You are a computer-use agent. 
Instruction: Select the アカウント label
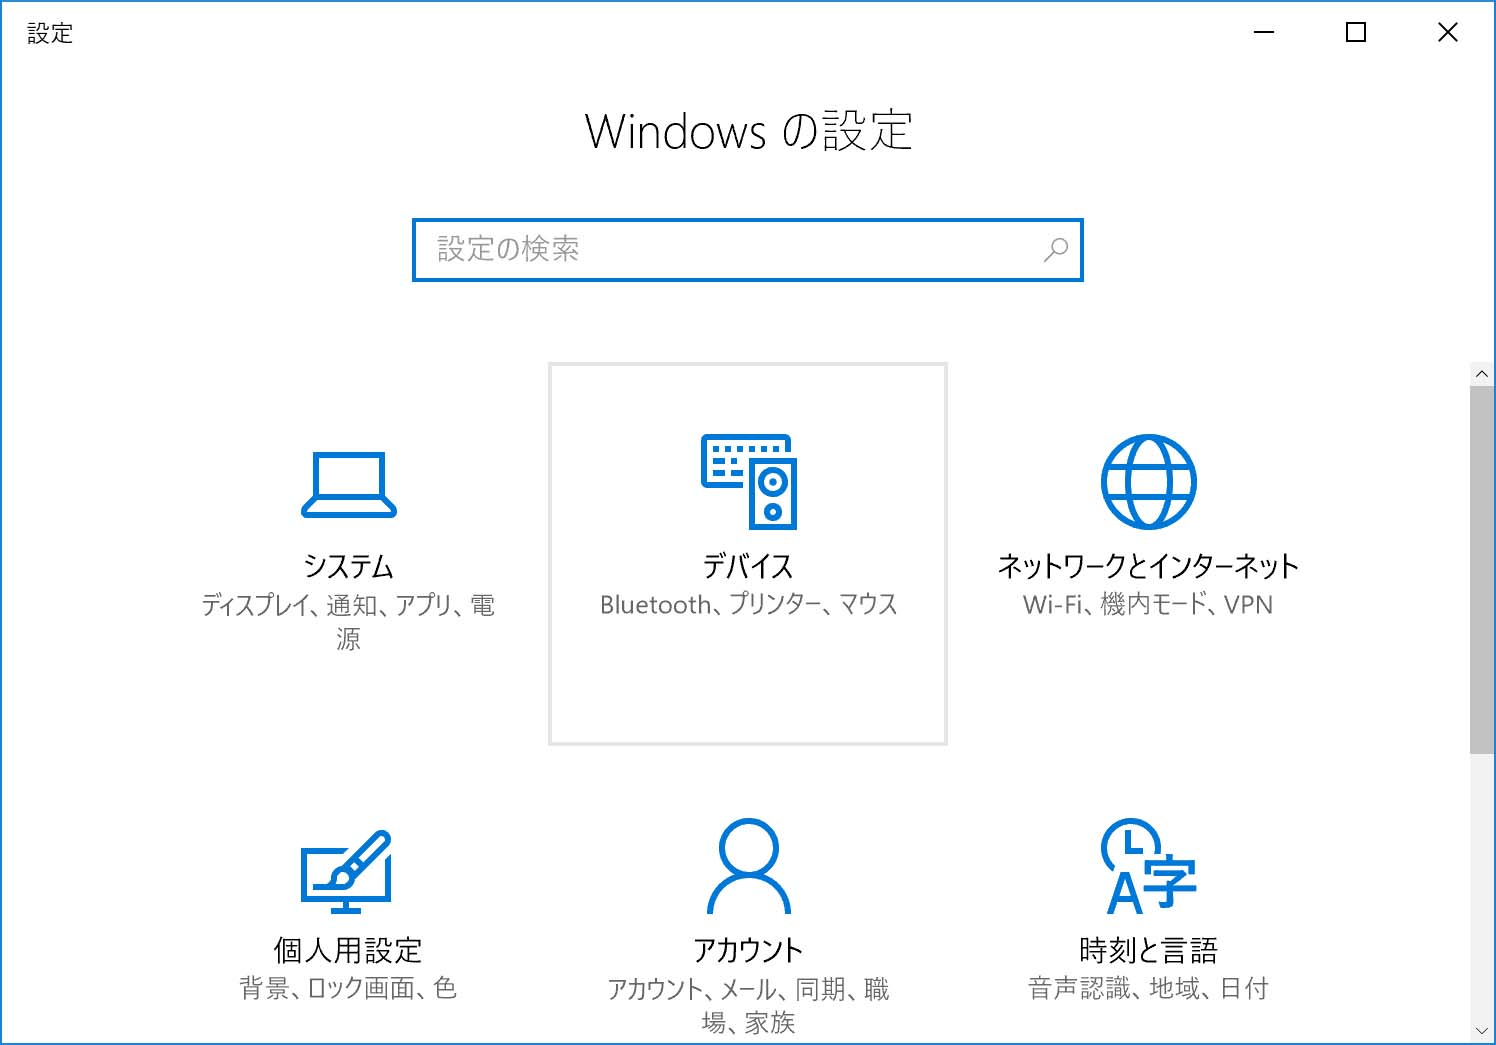748,949
